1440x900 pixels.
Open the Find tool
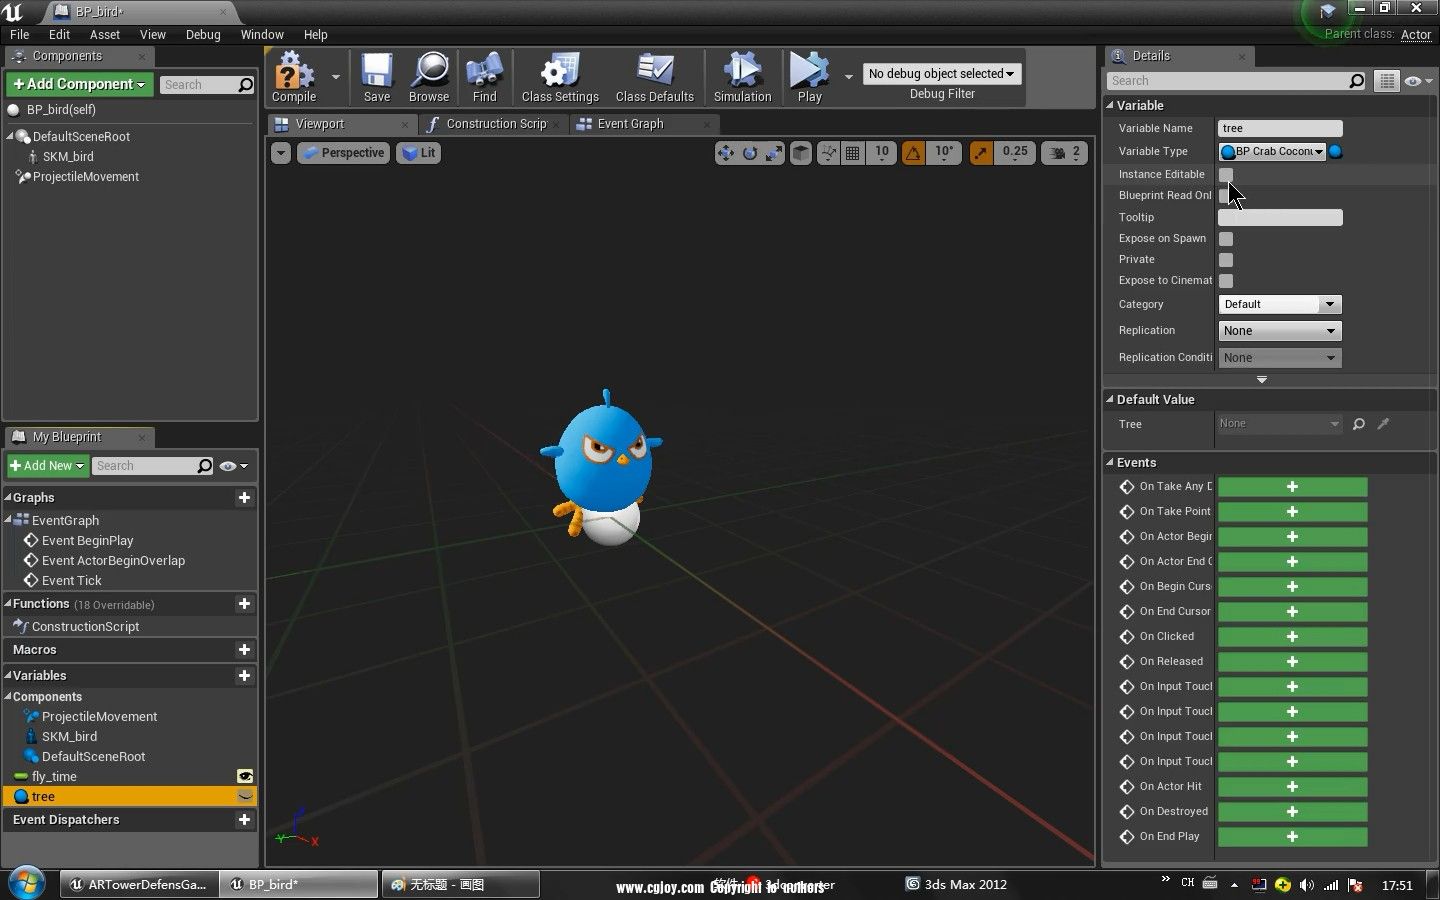coord(484,78)
